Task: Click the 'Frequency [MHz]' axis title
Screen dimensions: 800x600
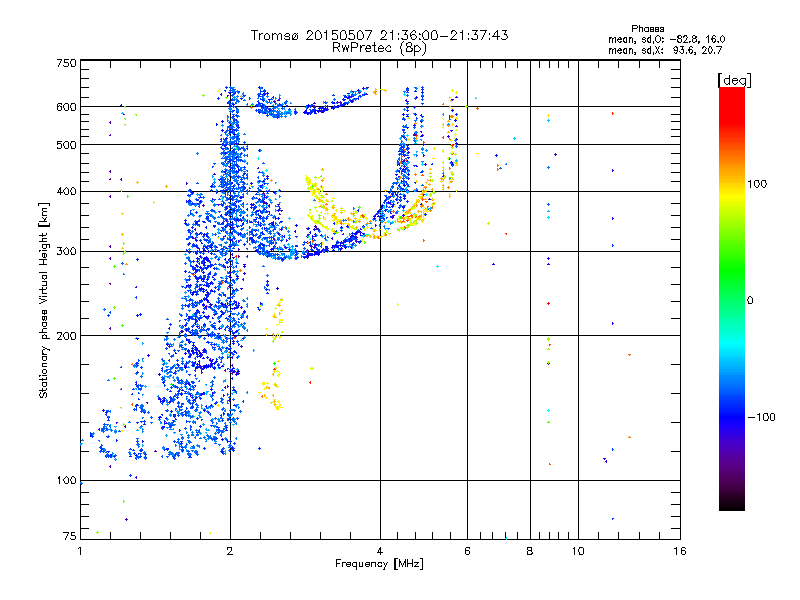Action: point(379,564)
